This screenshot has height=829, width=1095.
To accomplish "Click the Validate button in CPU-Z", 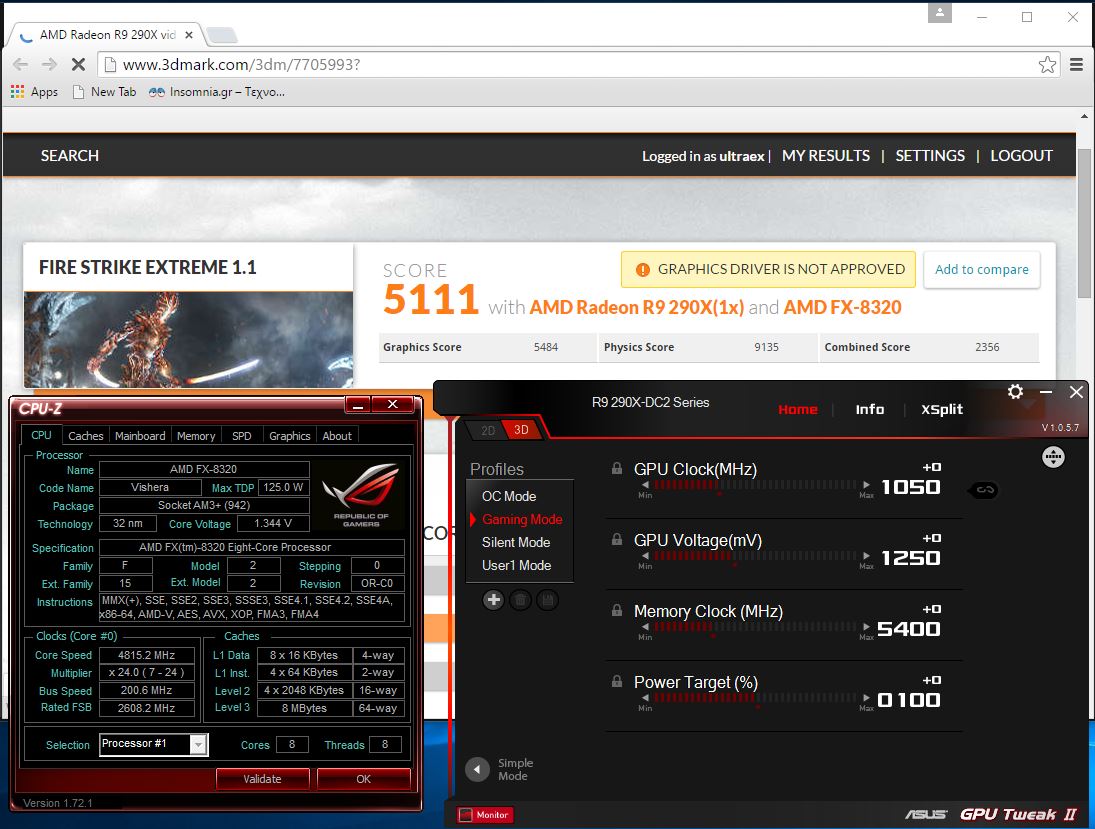I will coord(263,779).
